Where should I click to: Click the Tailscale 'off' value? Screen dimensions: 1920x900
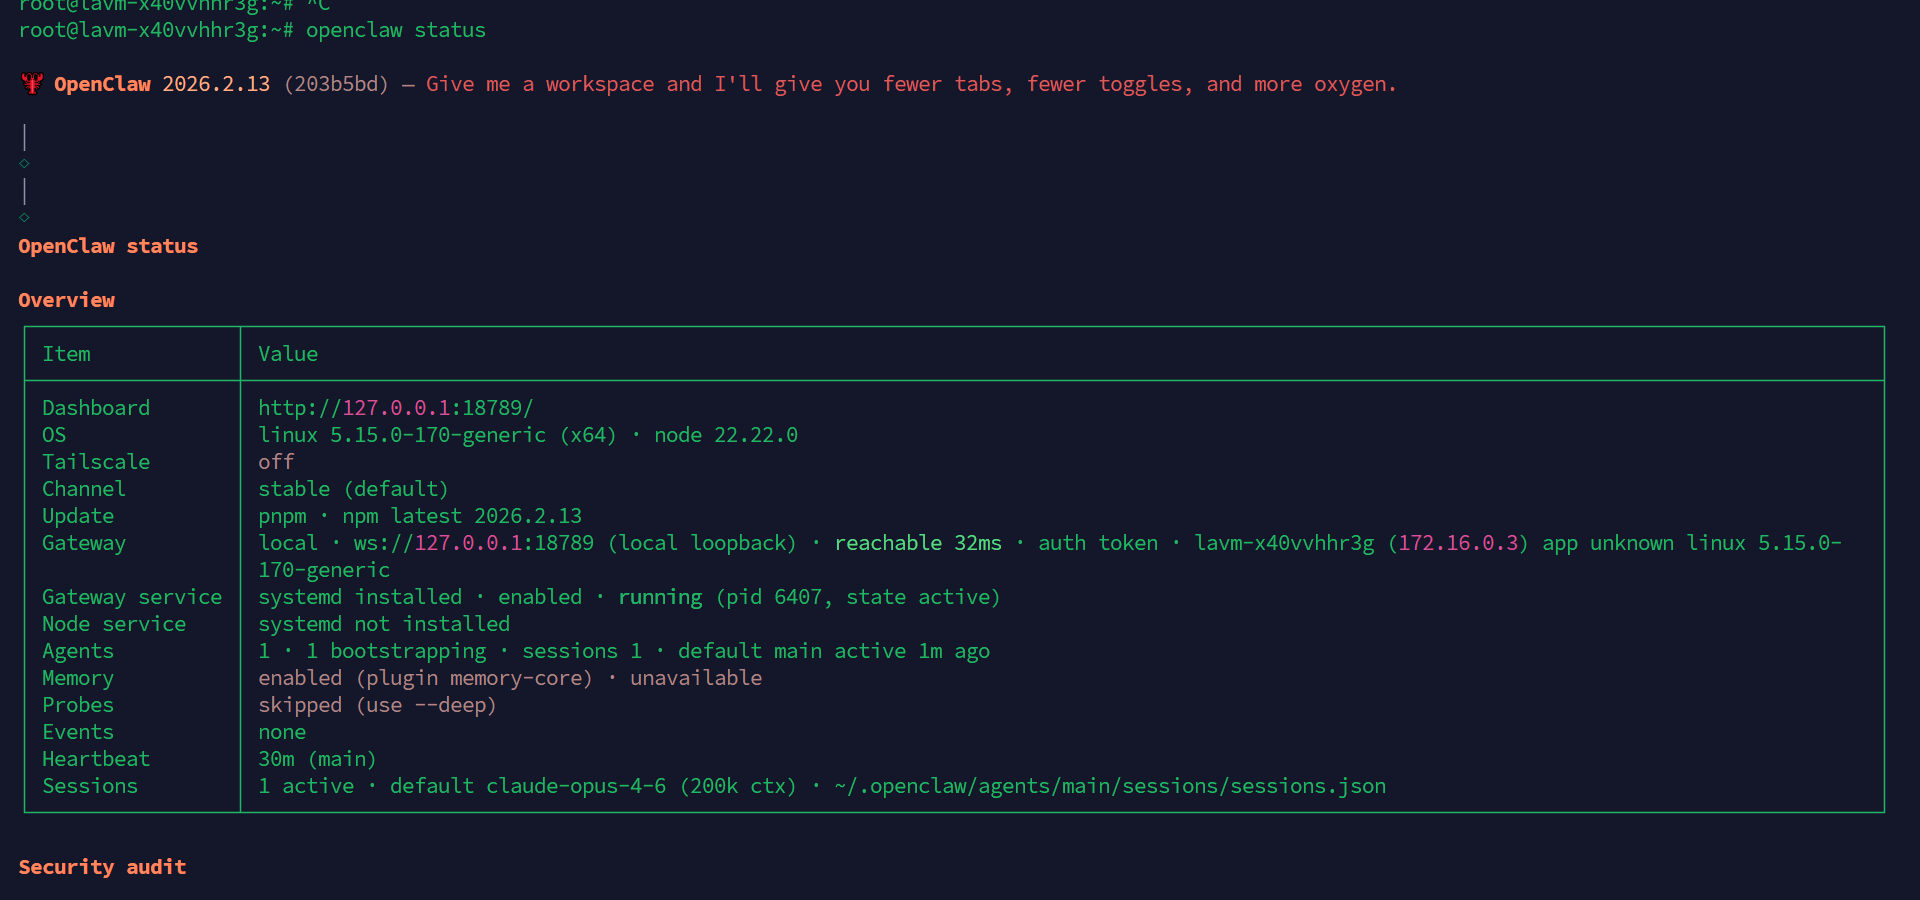(276, 462)
